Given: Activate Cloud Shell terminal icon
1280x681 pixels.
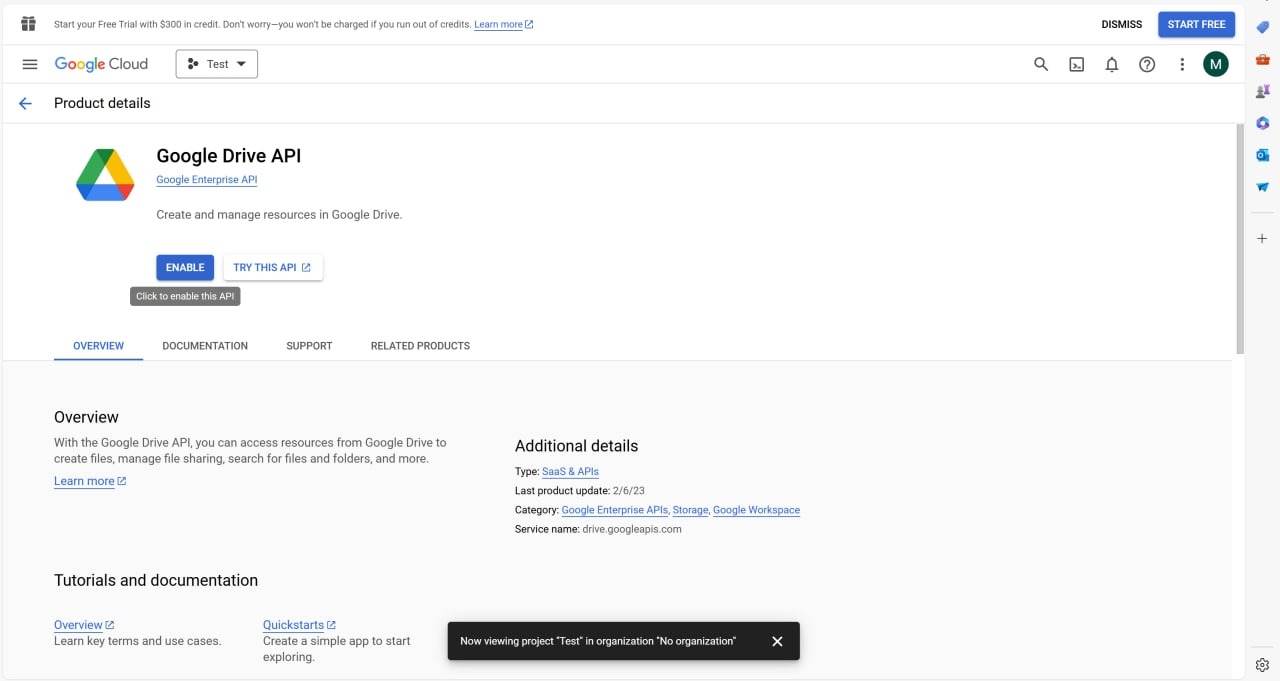Looking at the screenshot, I should point(1077,64).
